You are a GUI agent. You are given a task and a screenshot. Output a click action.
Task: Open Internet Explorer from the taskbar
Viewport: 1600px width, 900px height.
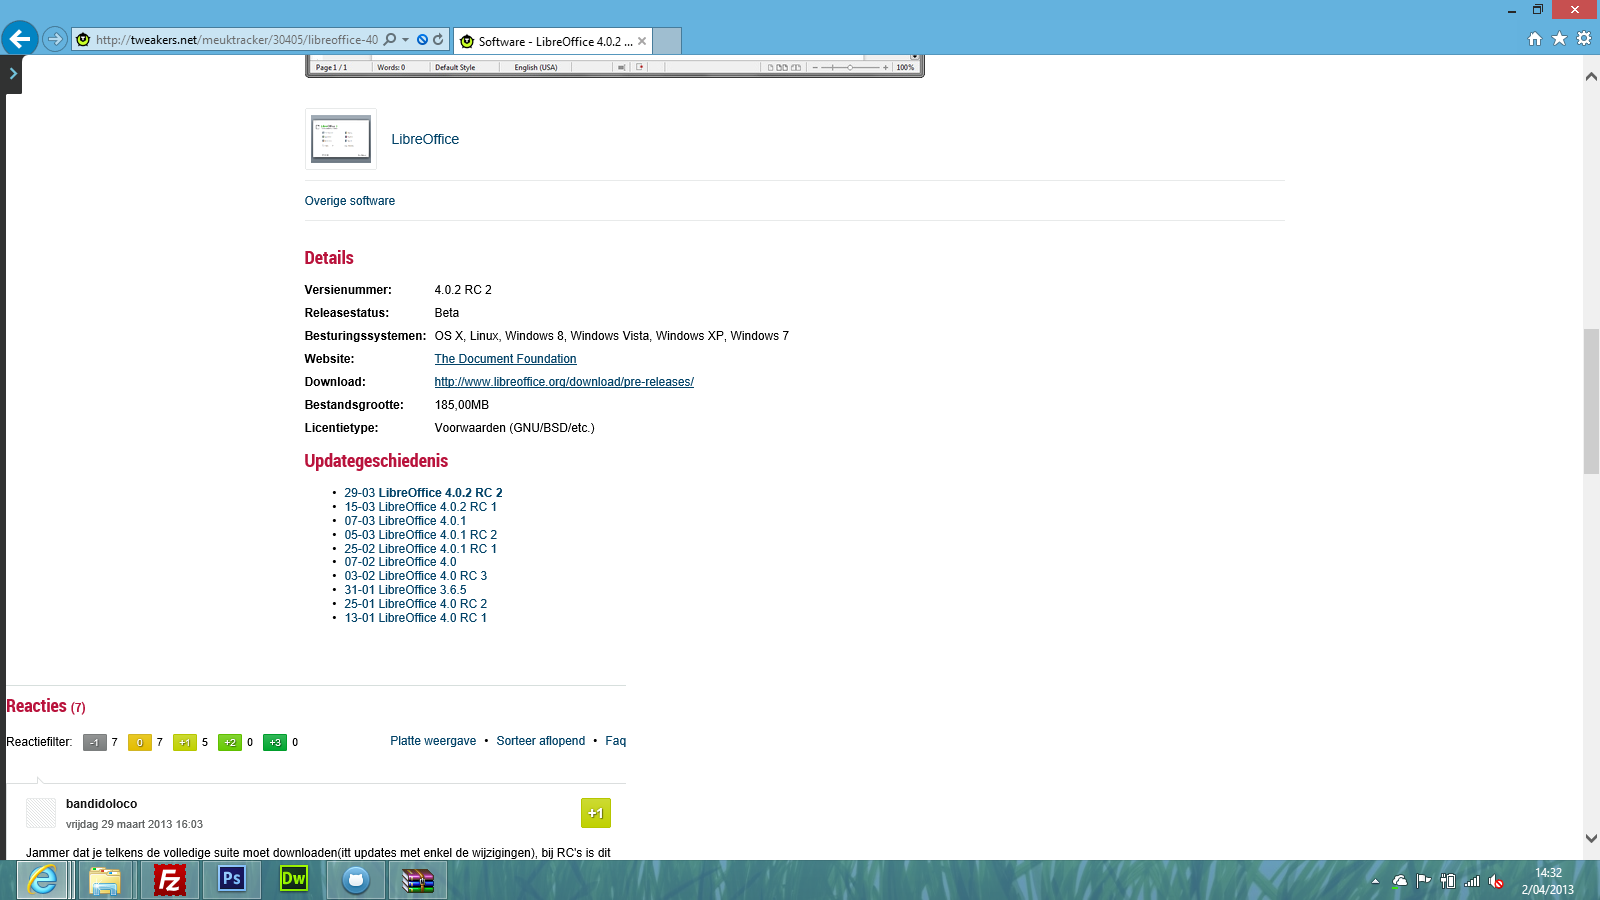[x=42, y=880]
